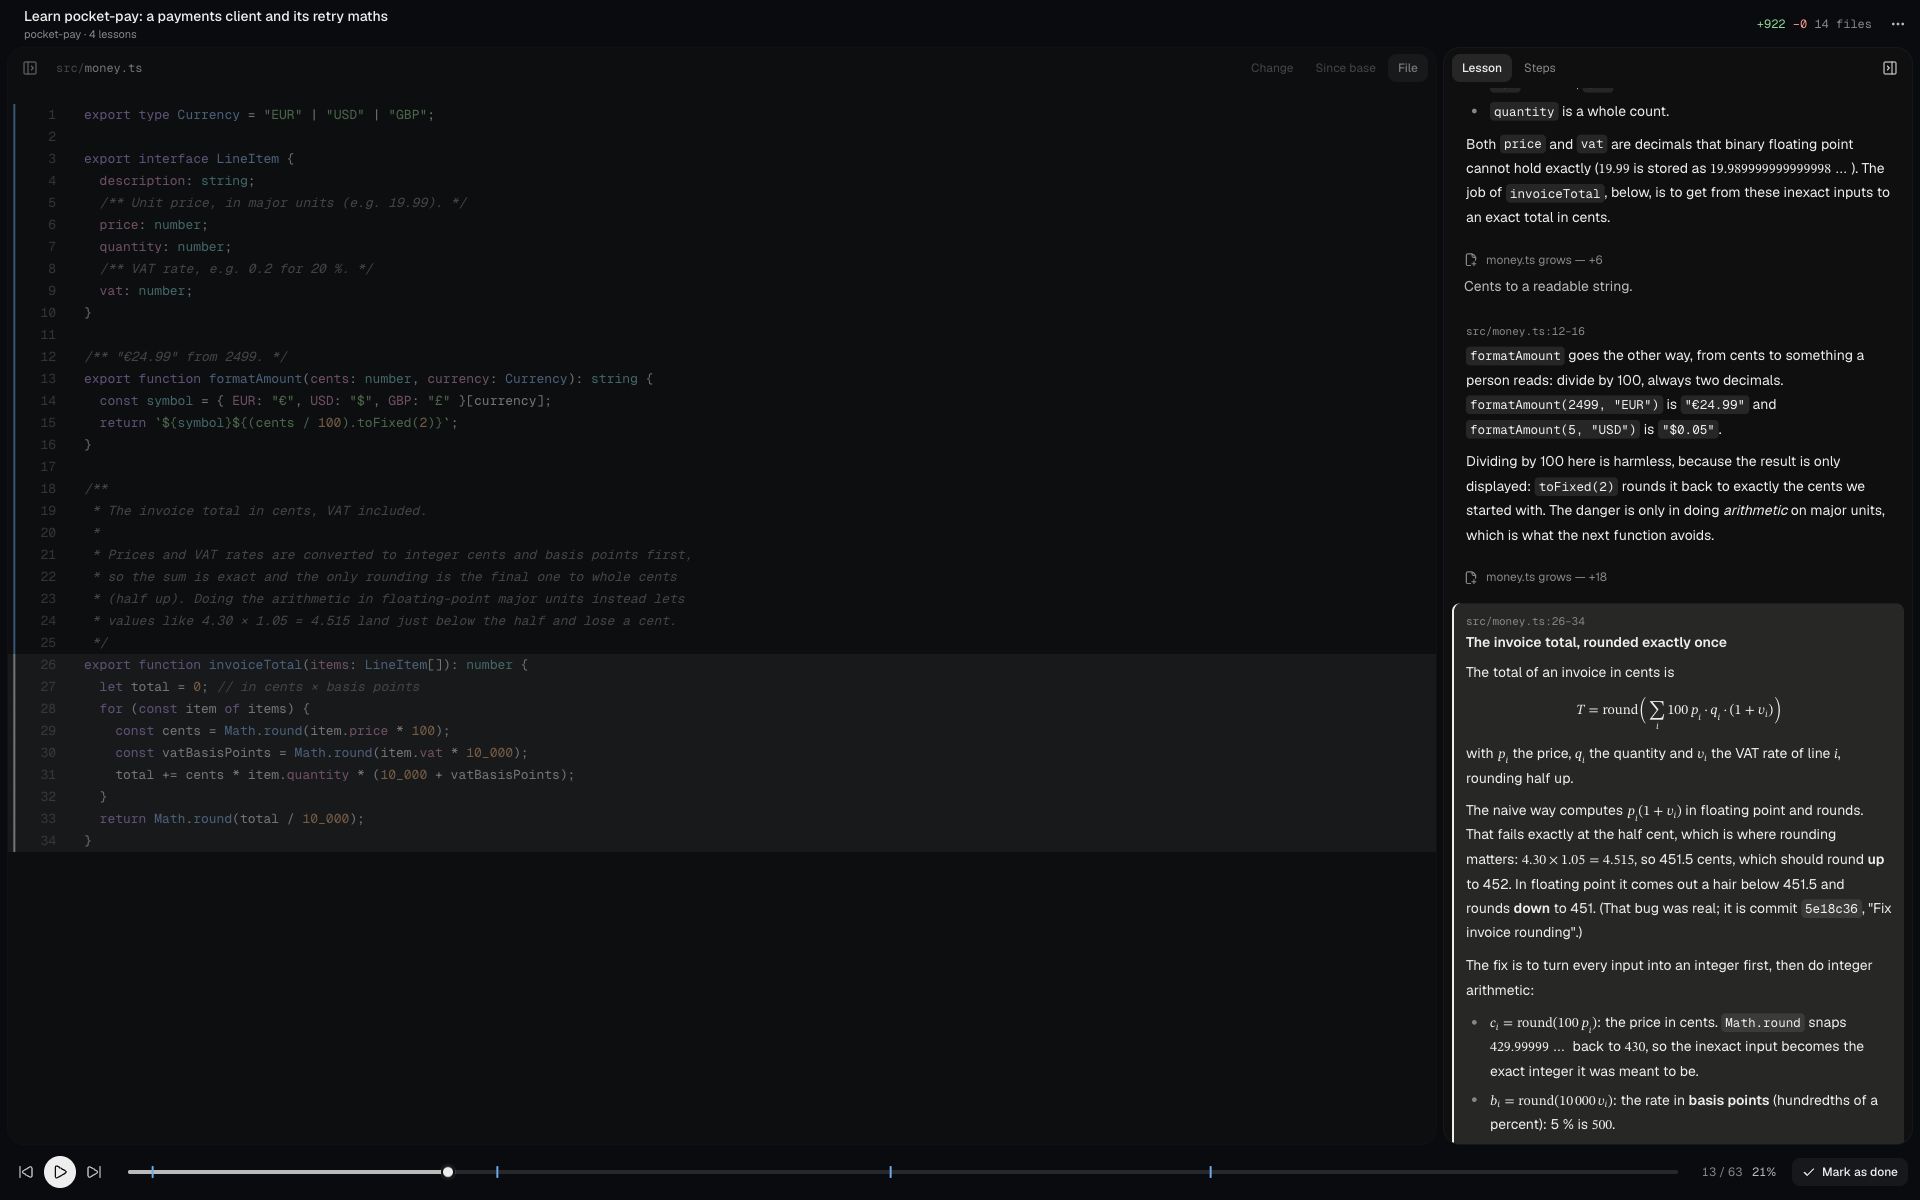The width and height of the screenshot is (1920, 1200).
Task: Open the Steps tab
Action: [1539, 68]
